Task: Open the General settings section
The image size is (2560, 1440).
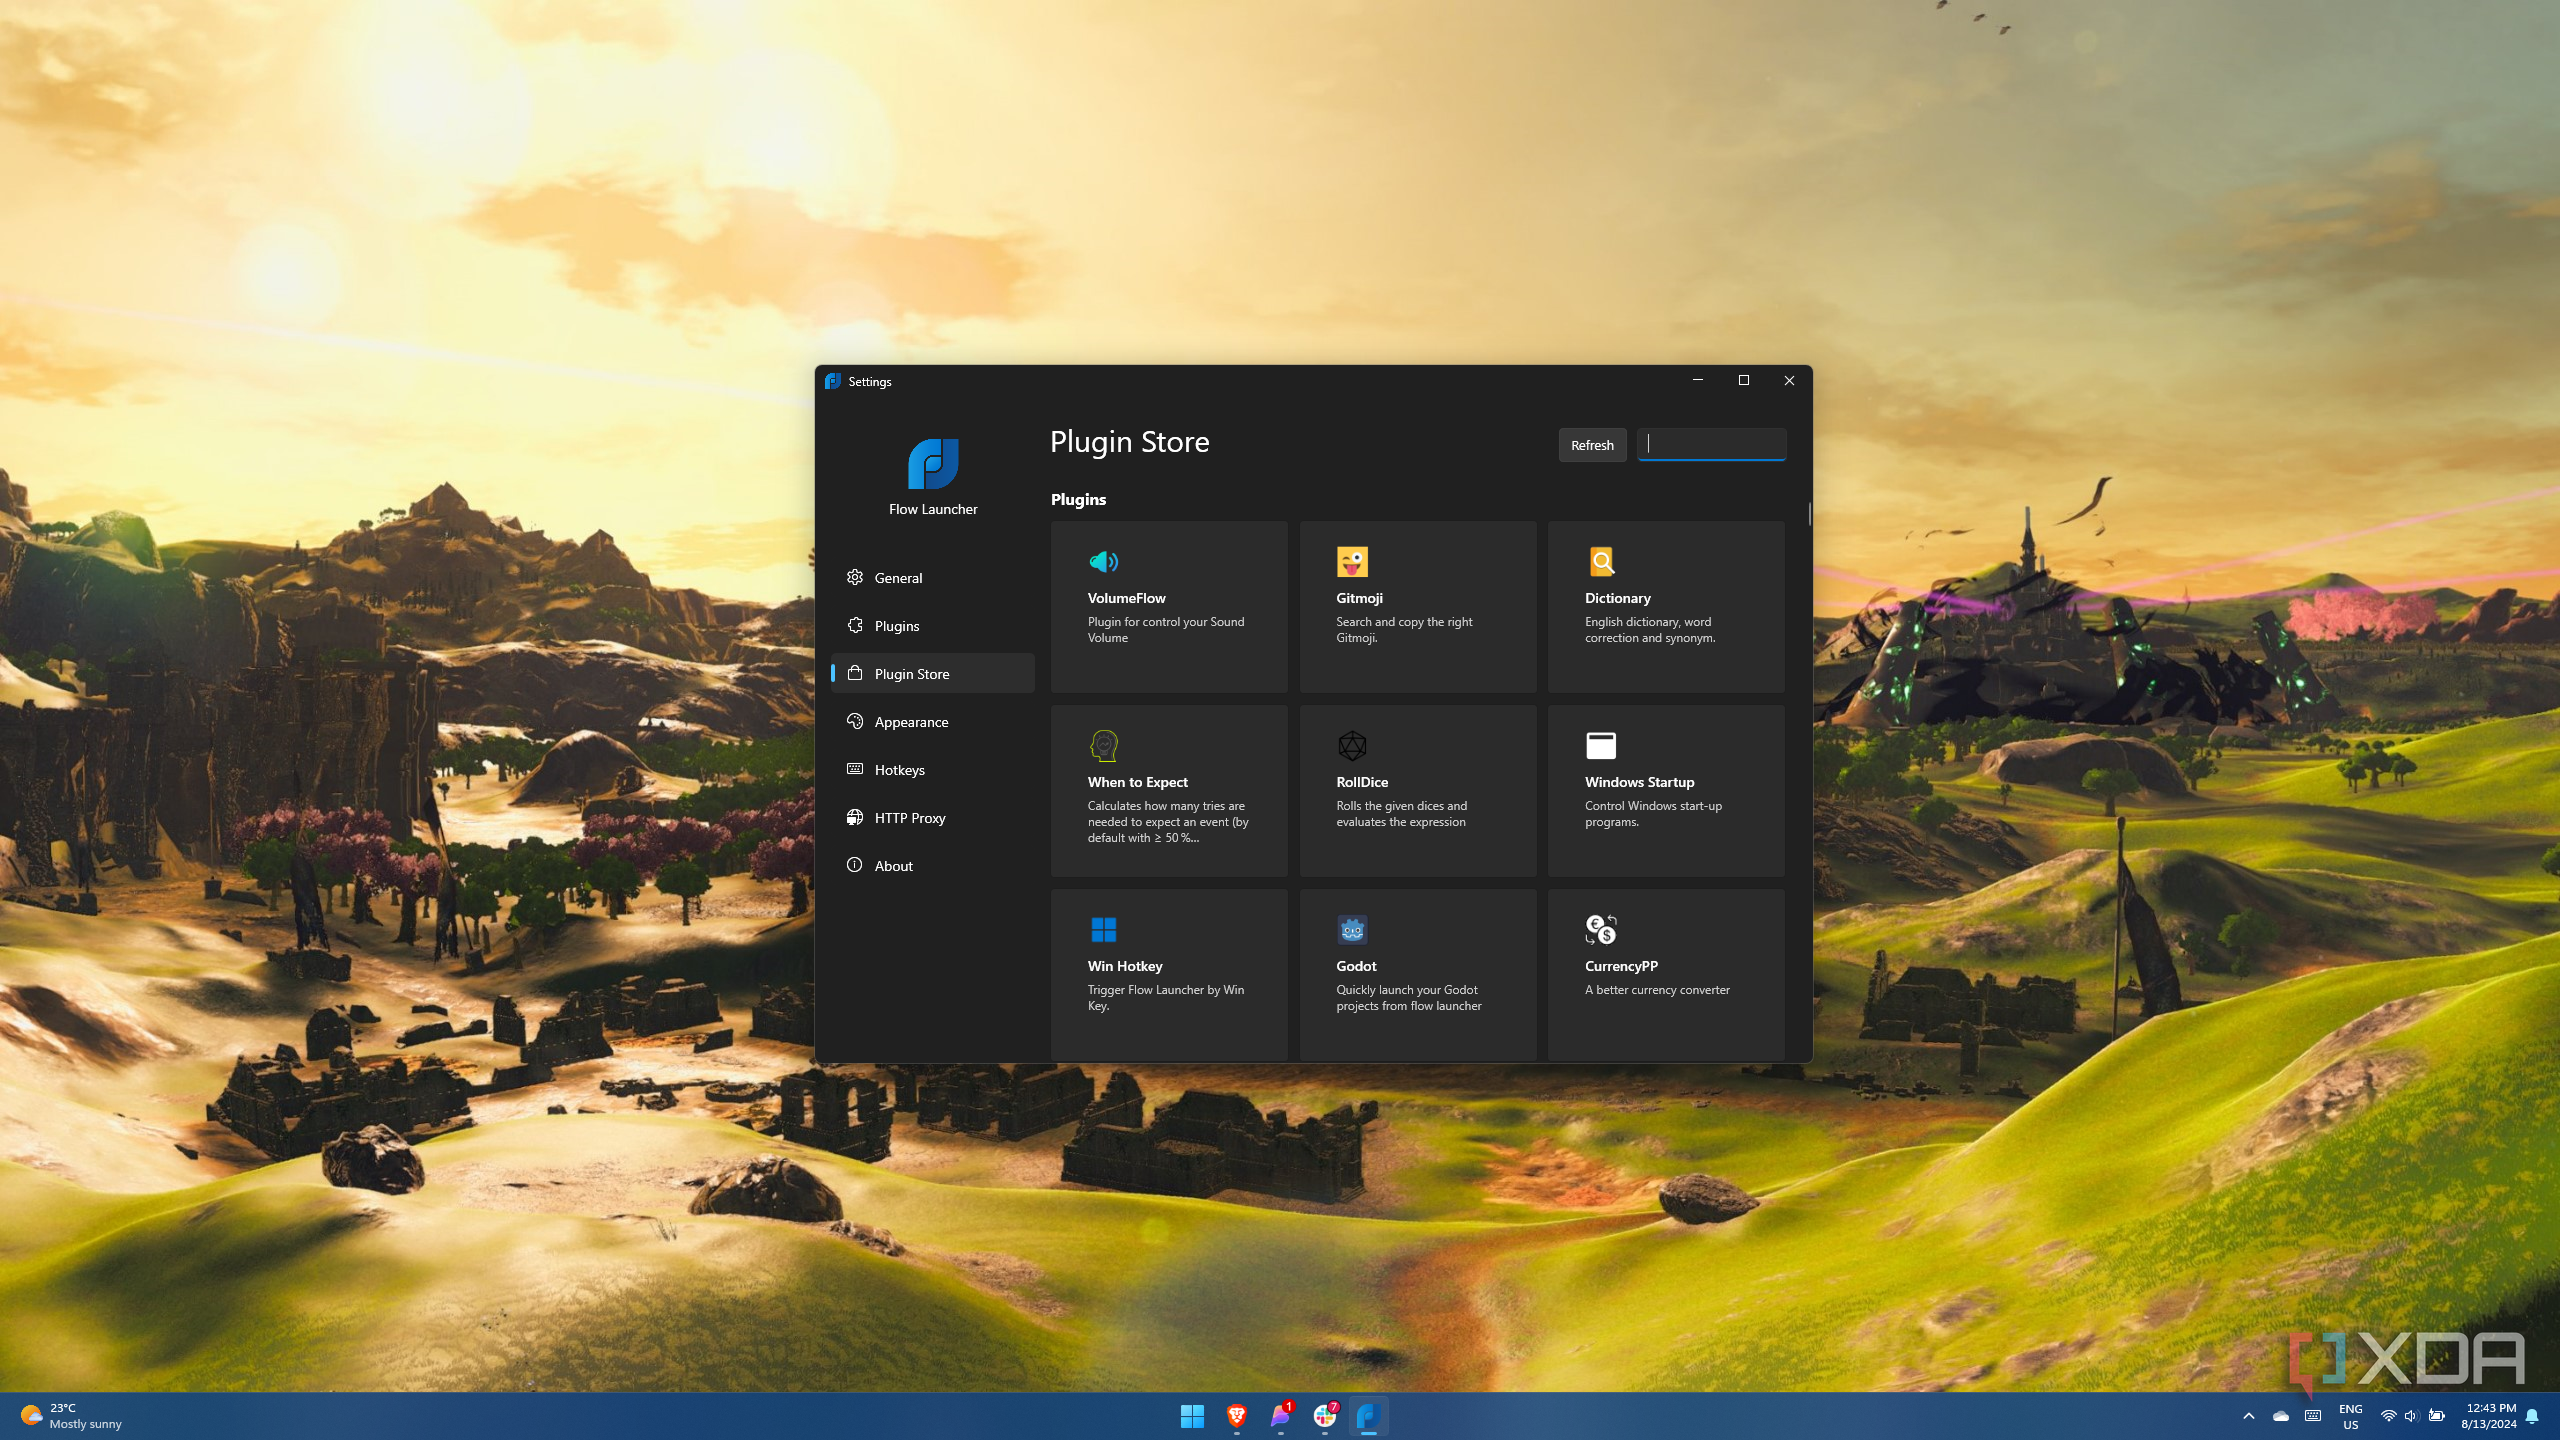Action: point(932,578)
